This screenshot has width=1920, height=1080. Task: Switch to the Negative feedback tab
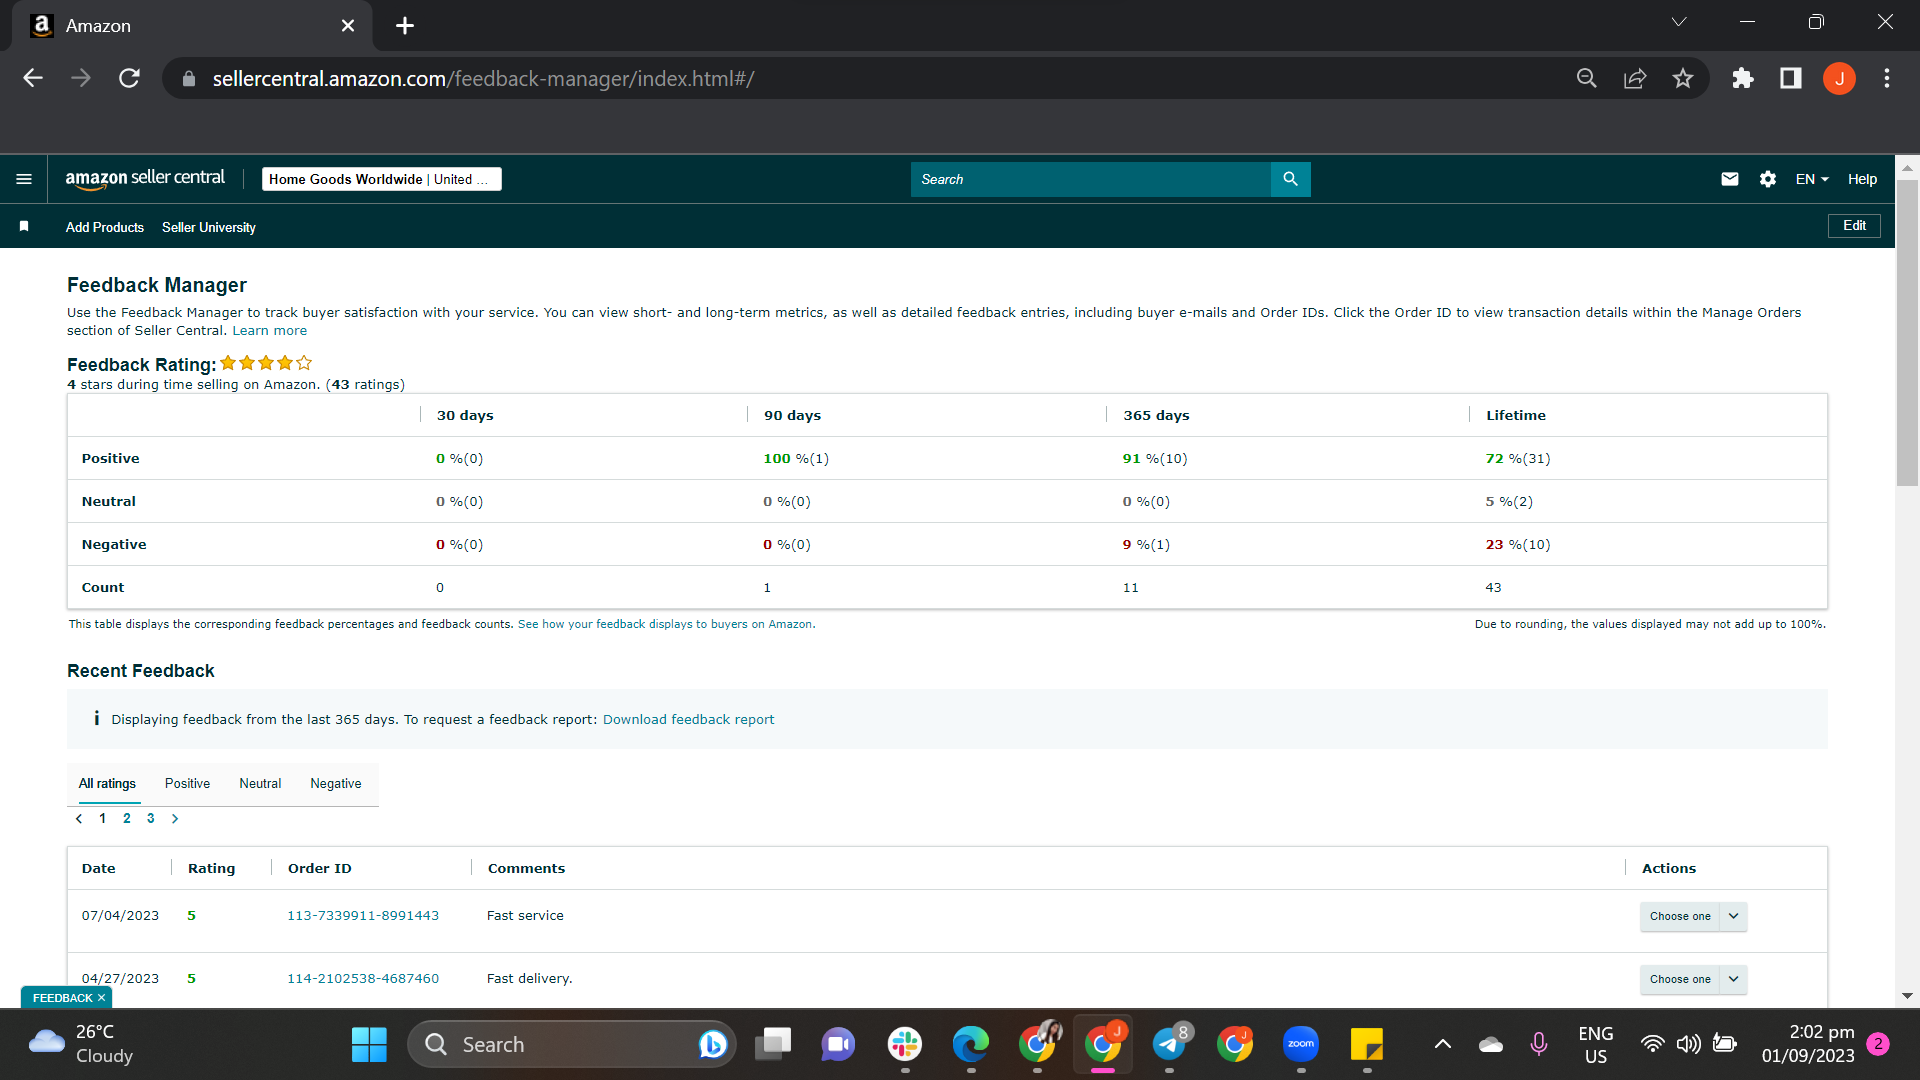[336, 784]
